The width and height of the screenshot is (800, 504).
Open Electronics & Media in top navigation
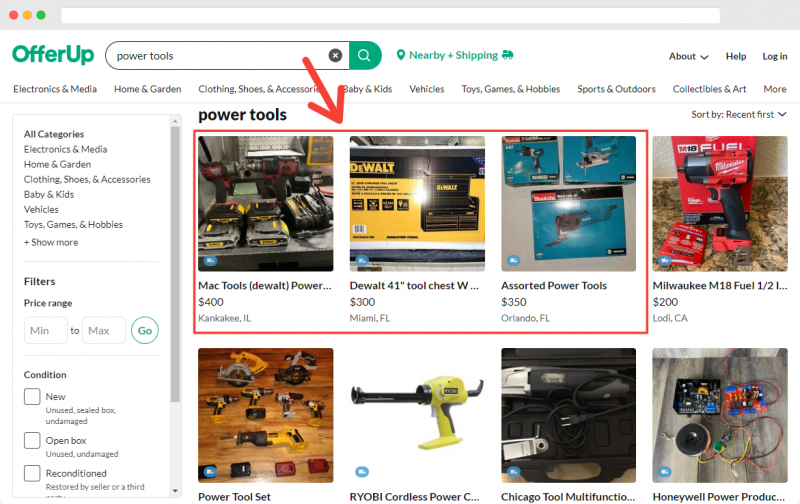[55, 89]
